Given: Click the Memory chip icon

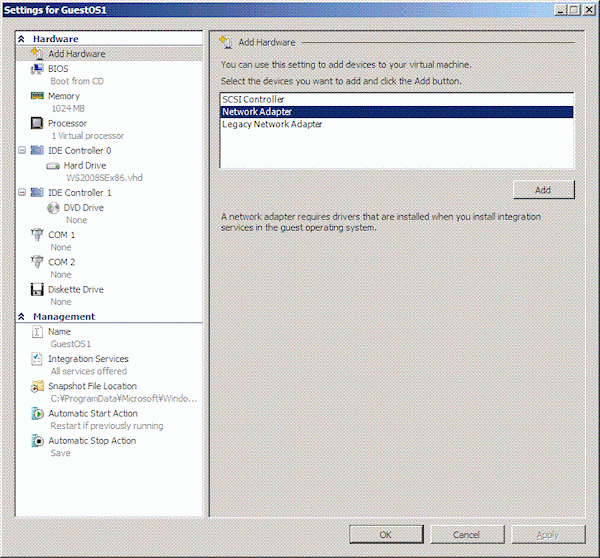Looking at the screenshot, I should (x=37, y=96).
